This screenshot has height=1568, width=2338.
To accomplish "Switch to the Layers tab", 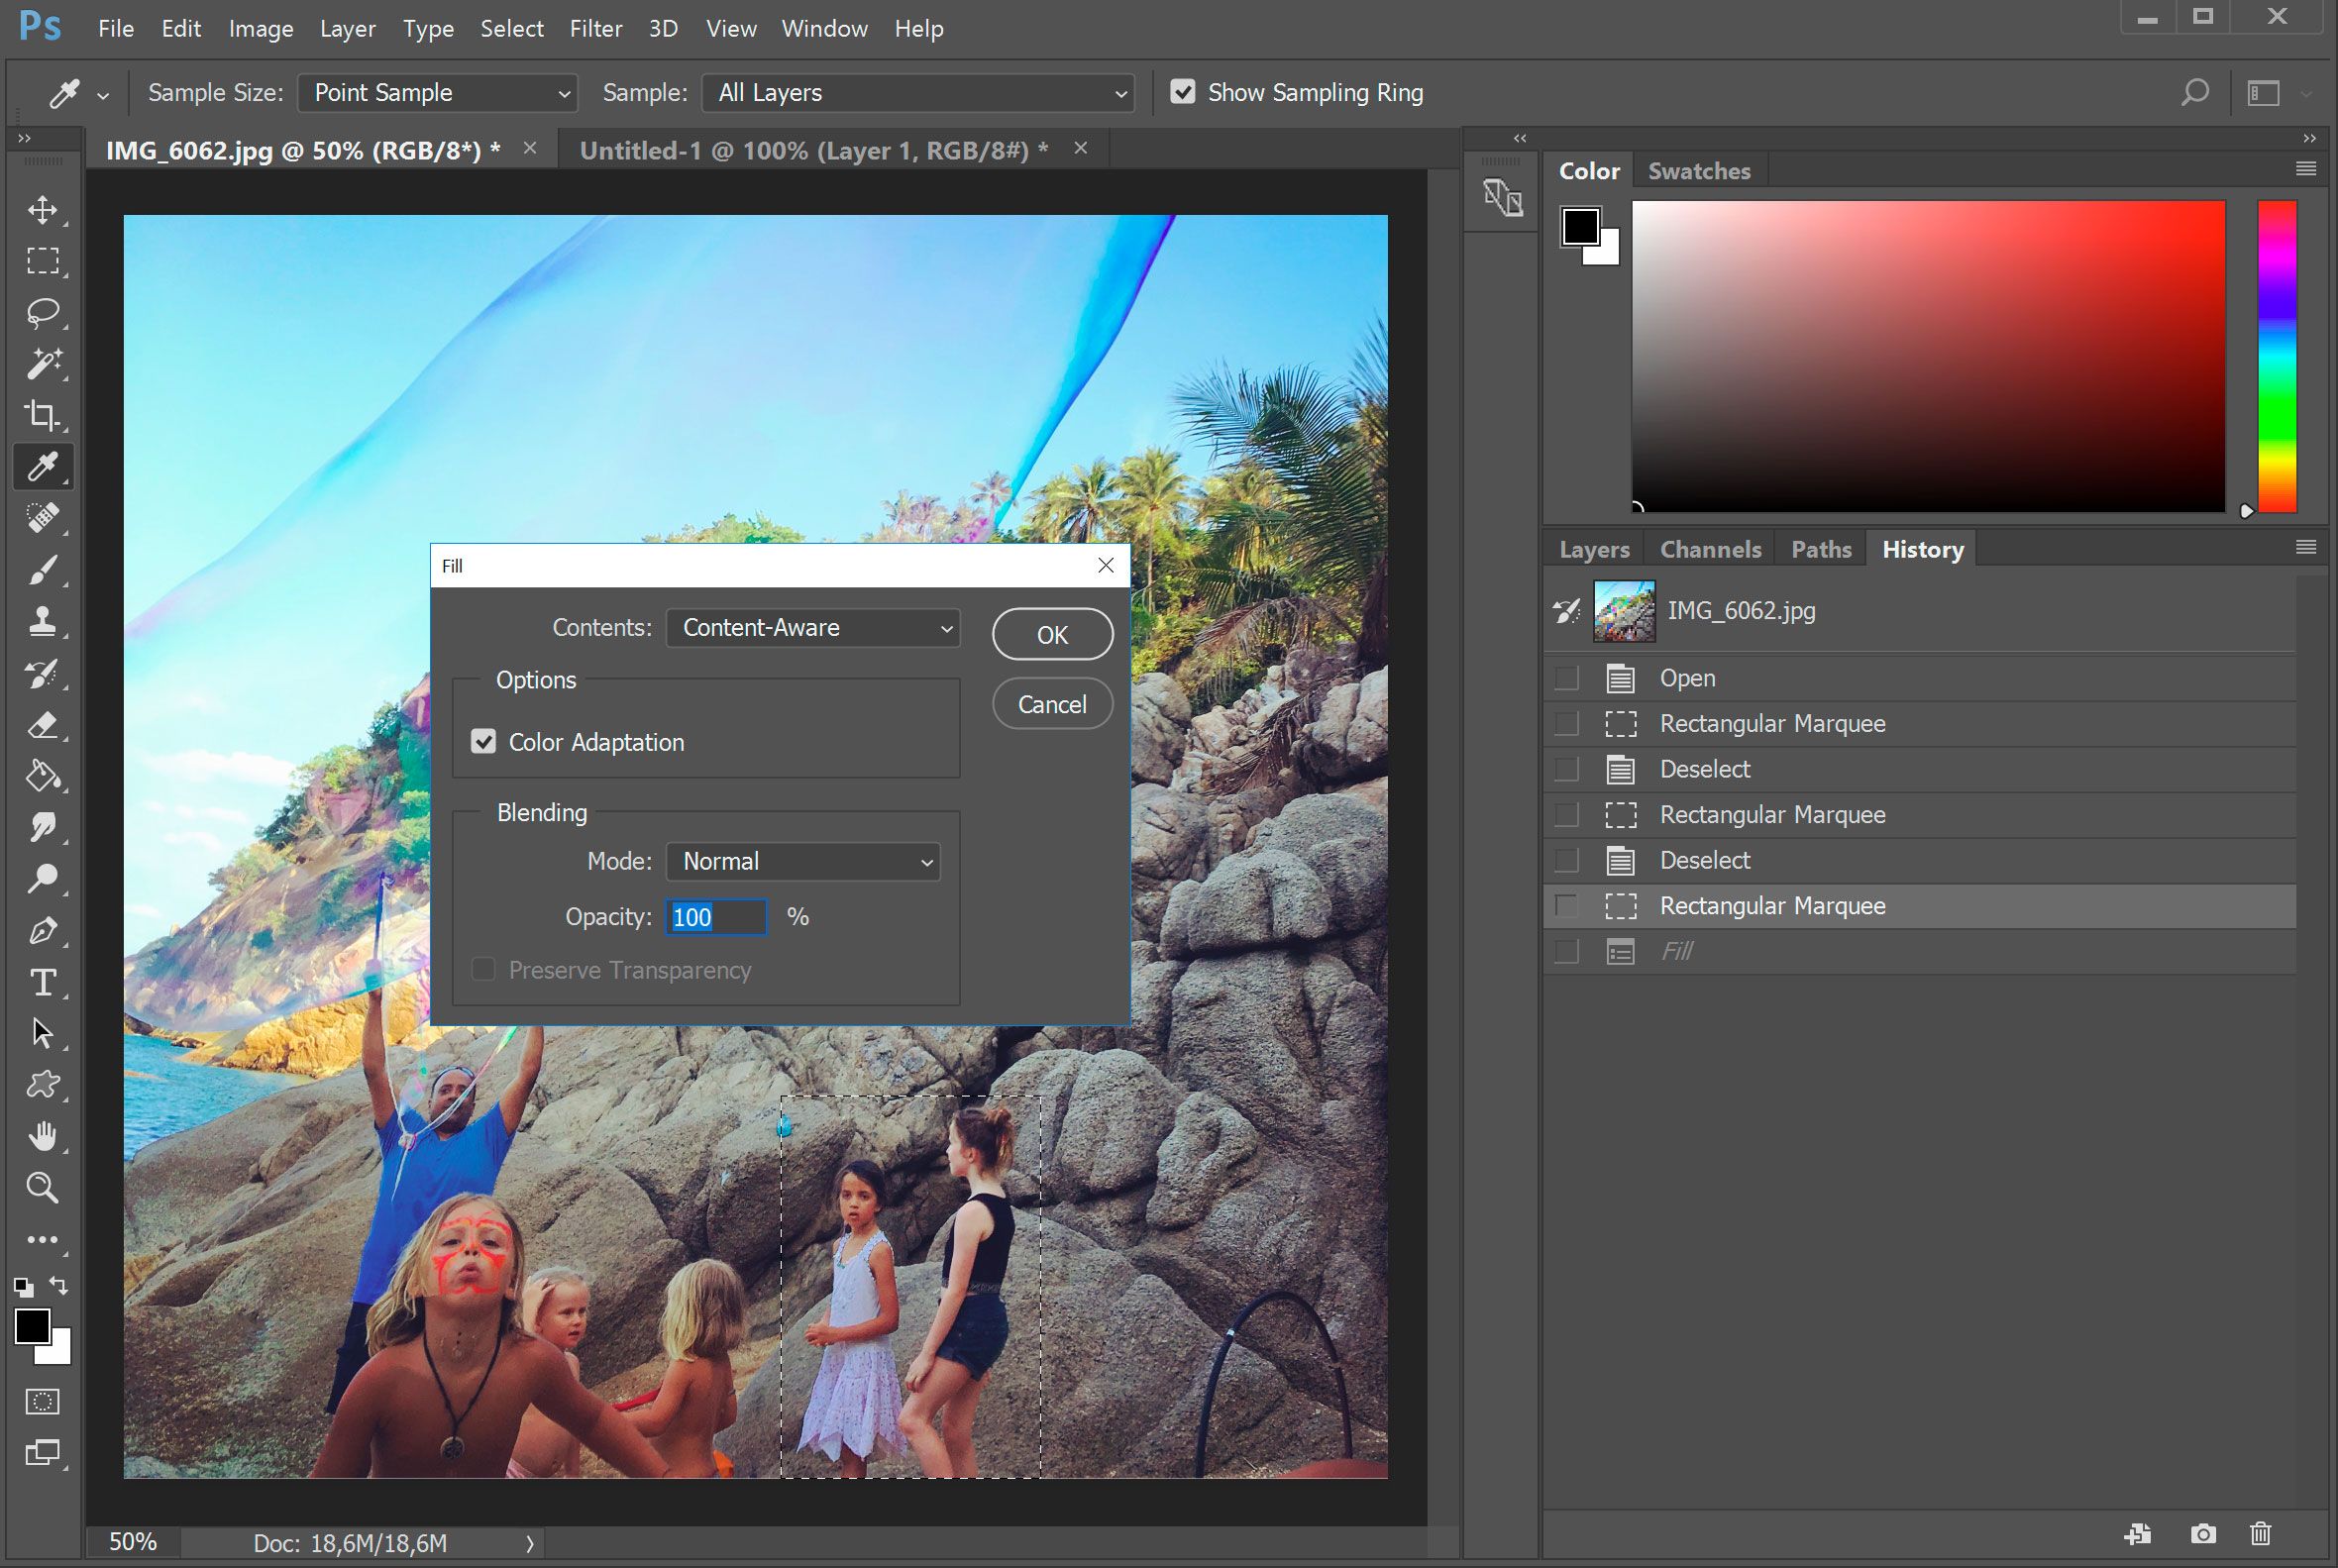I will pyautogui.click(x=1592, y=548).
